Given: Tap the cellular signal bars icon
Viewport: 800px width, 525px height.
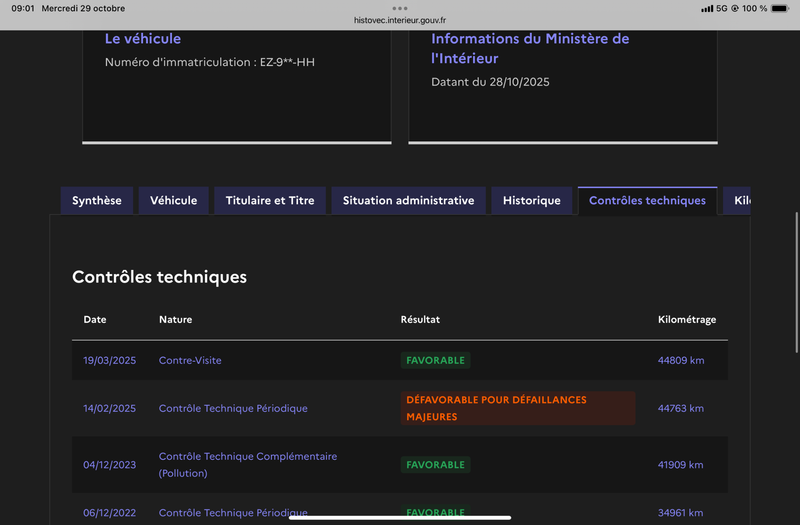Looking at the screenshot, I should tap(708, 8).
